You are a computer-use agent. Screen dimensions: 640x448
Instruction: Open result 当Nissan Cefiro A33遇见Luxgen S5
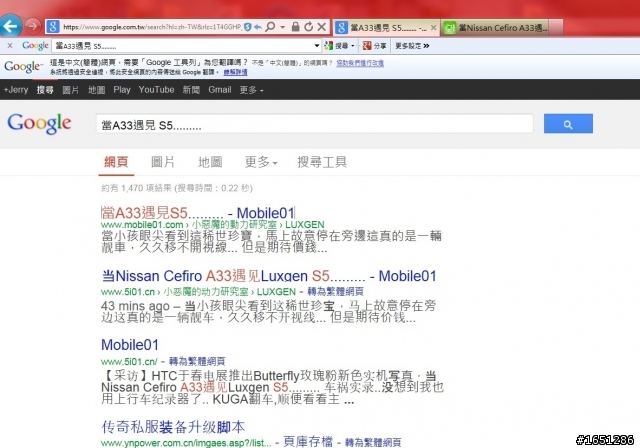tap(269, 276)
